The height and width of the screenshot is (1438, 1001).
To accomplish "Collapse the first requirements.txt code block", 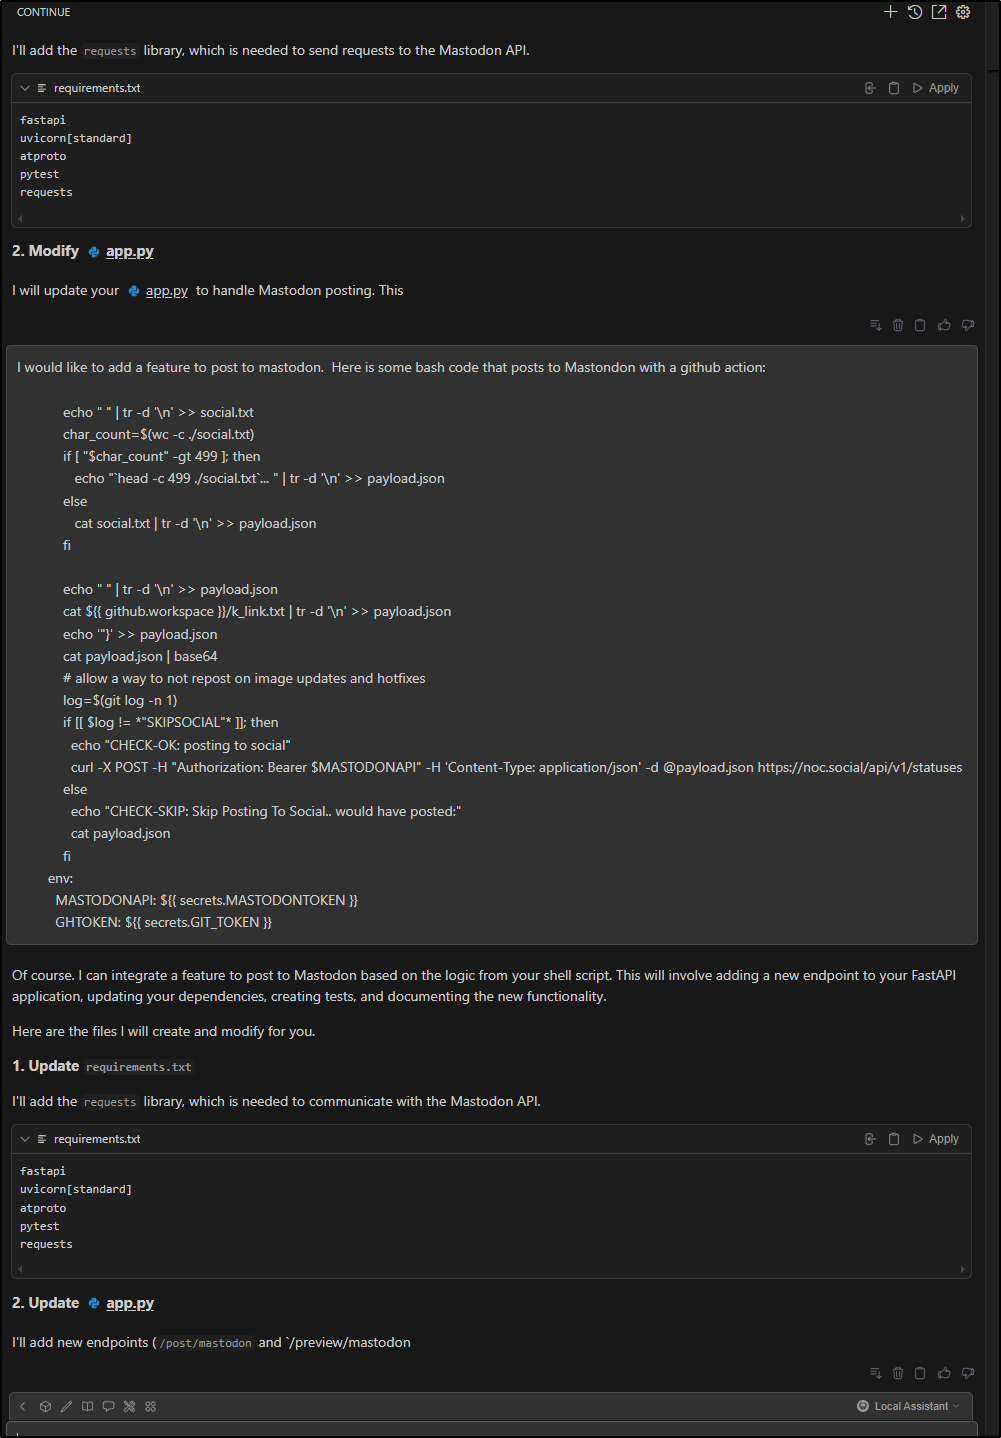I will pos(24,87).
